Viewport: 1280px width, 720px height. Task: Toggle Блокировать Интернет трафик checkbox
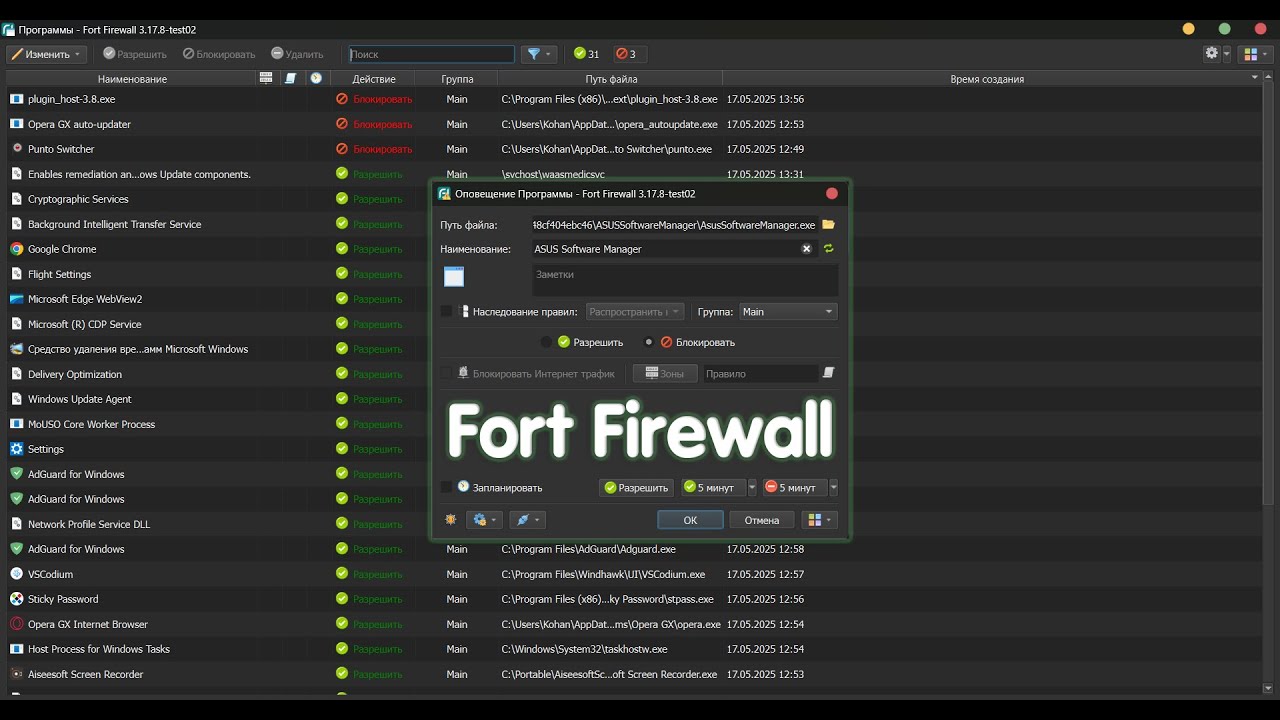click(446, 373)
